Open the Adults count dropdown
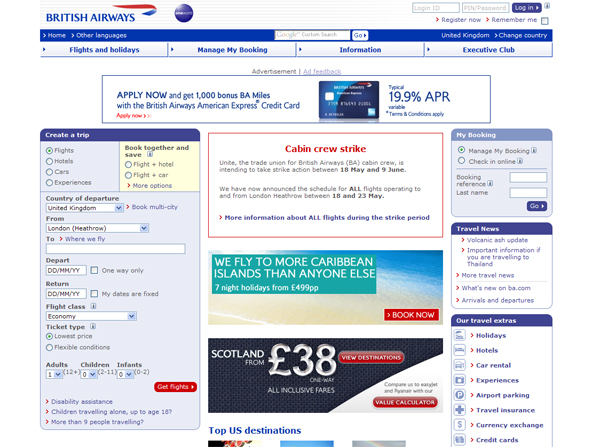Screen dimensions: 600x447 click(x=54, y=374)
